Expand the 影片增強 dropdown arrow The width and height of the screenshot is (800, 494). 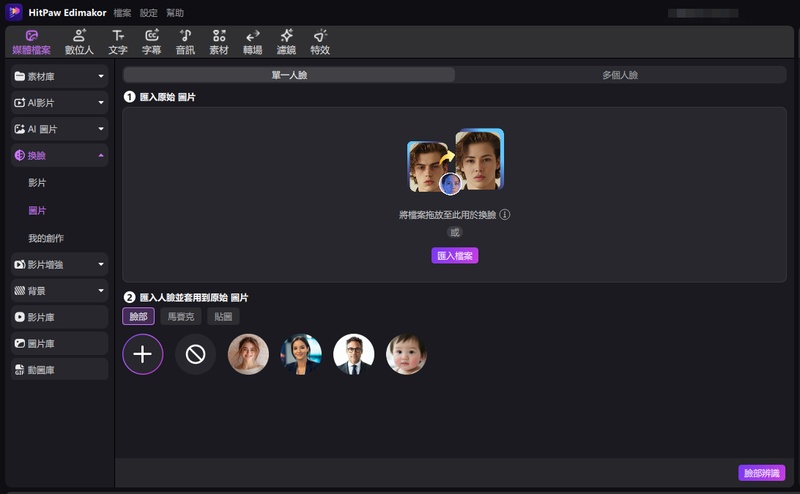click(101, 264)
